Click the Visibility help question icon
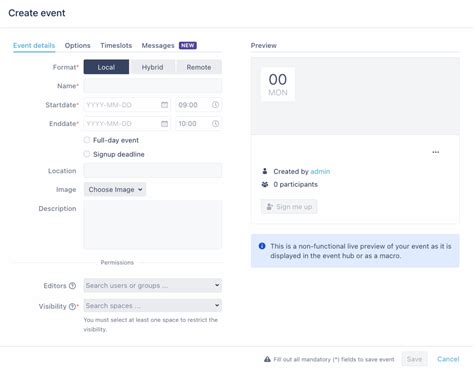Viewport: 474px width, 370px height. [72, 306]
